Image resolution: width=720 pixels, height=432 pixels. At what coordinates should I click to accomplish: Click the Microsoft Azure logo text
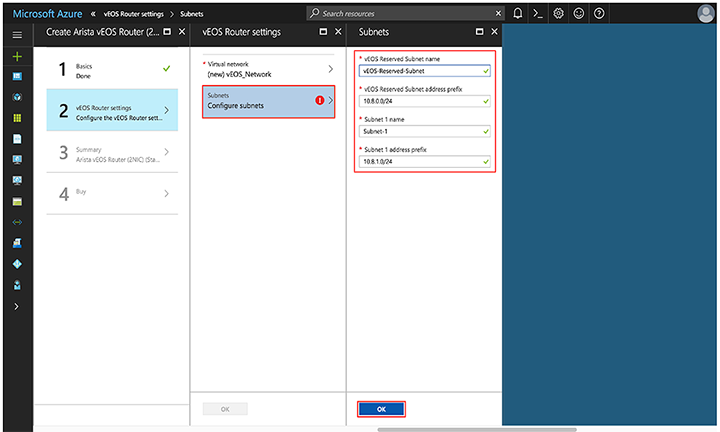(x=47, y=14)
